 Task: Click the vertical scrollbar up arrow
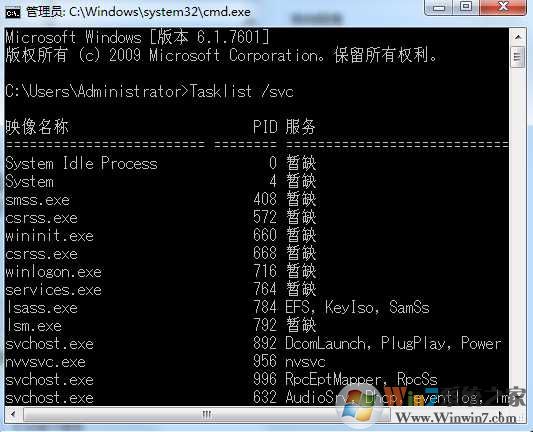click(518, 37)
